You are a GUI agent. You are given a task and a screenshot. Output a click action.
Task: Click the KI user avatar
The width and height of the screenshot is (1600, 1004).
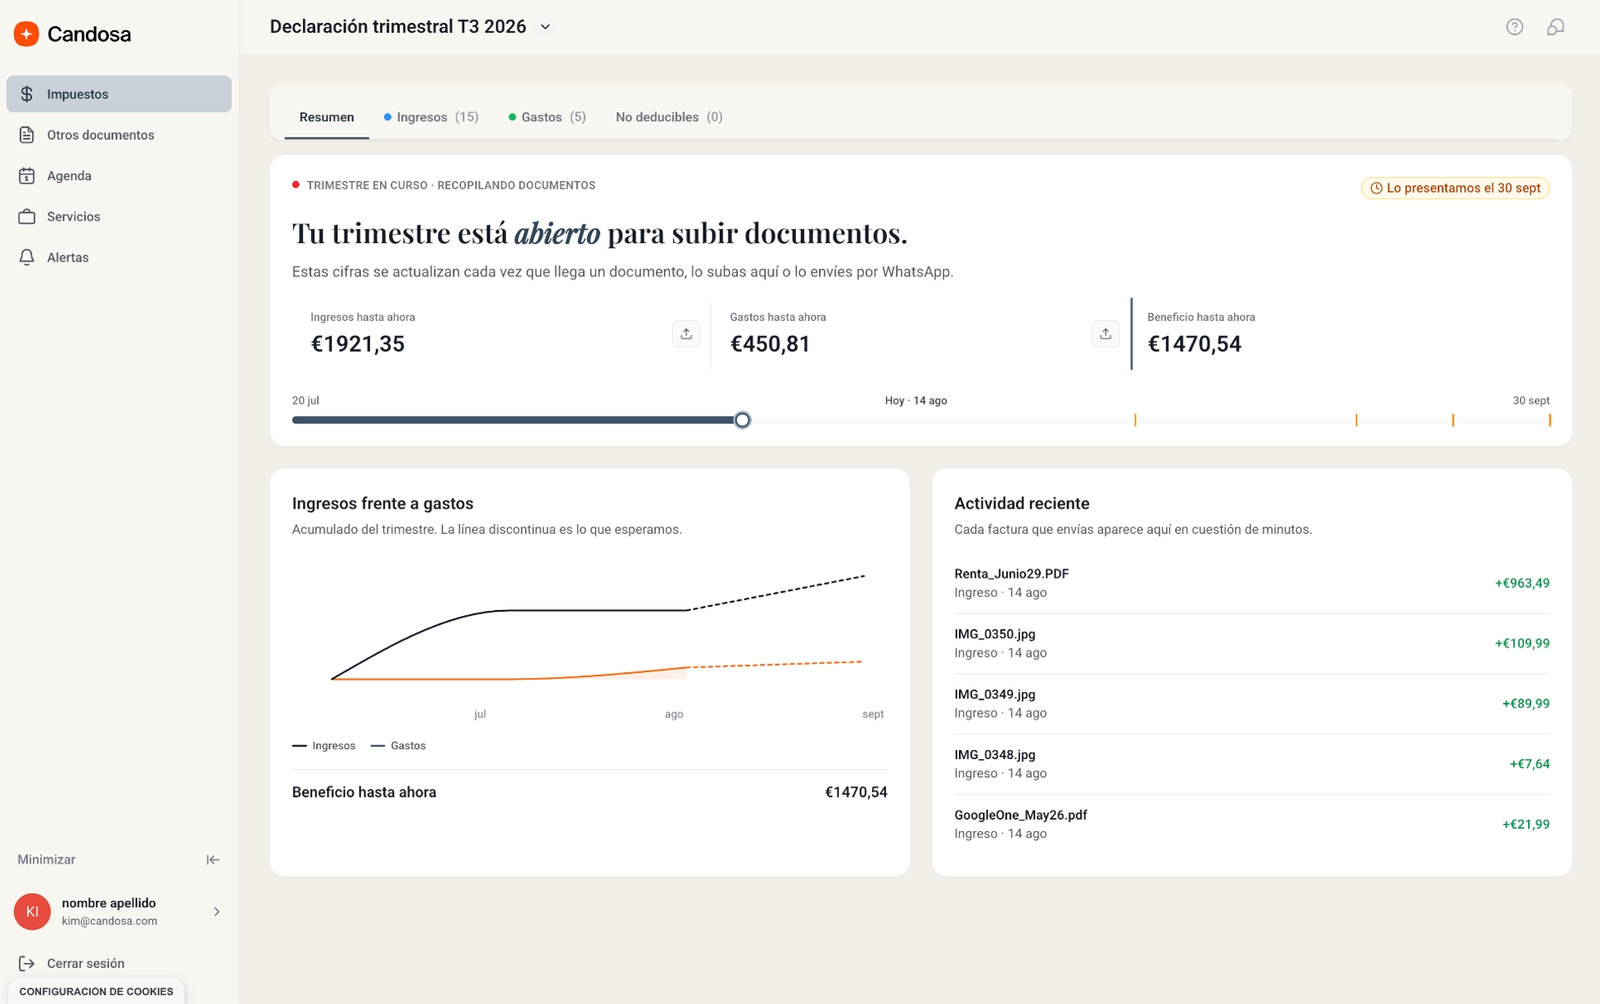click(32, 912)
